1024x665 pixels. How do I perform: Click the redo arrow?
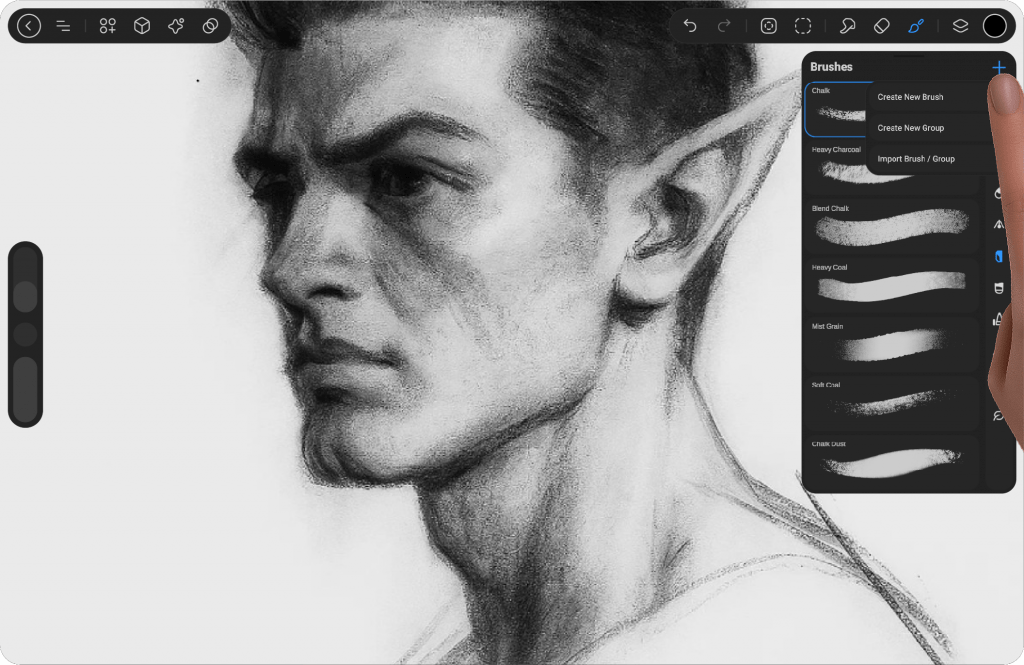coord(724,26)
